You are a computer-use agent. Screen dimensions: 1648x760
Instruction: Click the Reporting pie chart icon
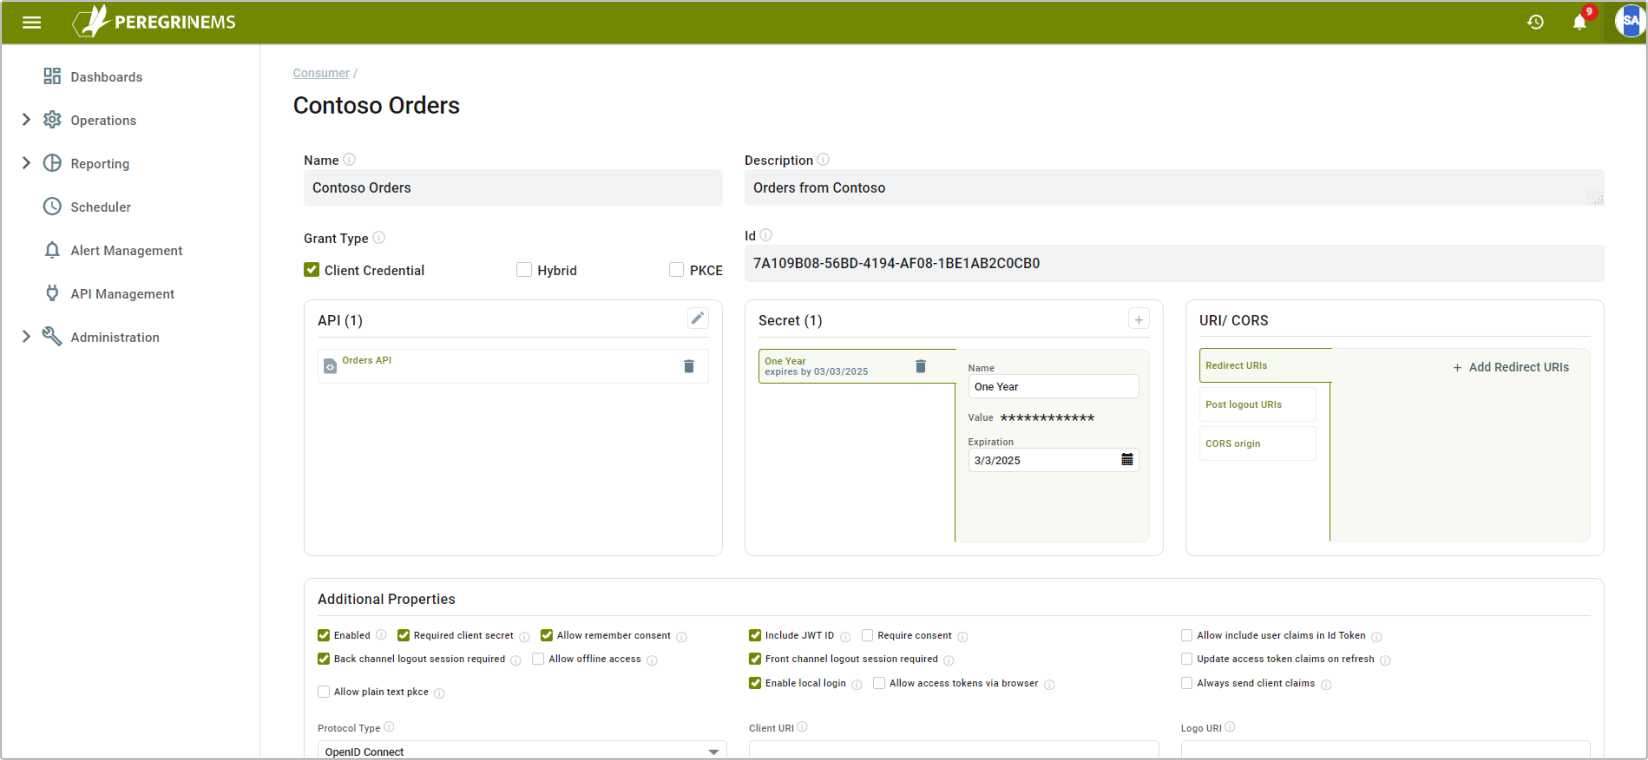click(x=52, y=163)
